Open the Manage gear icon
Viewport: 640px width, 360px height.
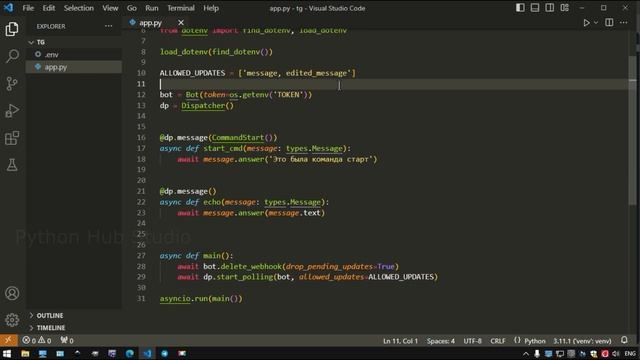12,320
